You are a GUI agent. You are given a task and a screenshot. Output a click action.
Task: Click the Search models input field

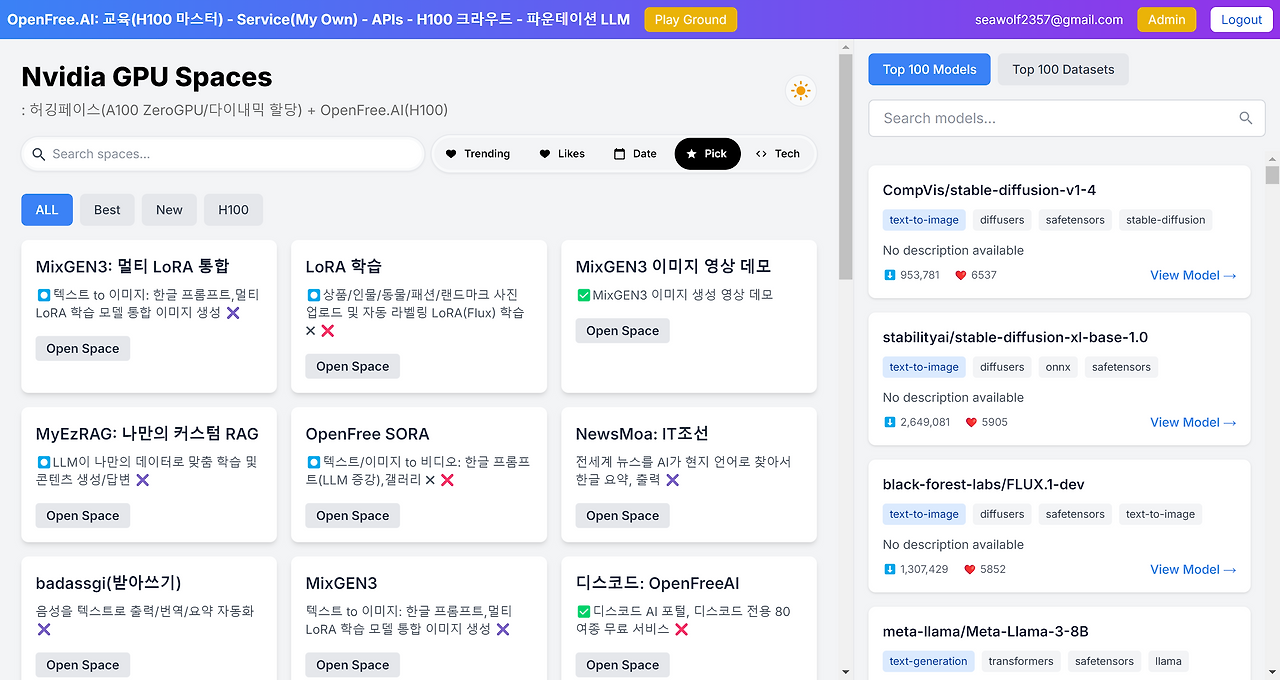pyautogui.click(x=1067, y=118)
